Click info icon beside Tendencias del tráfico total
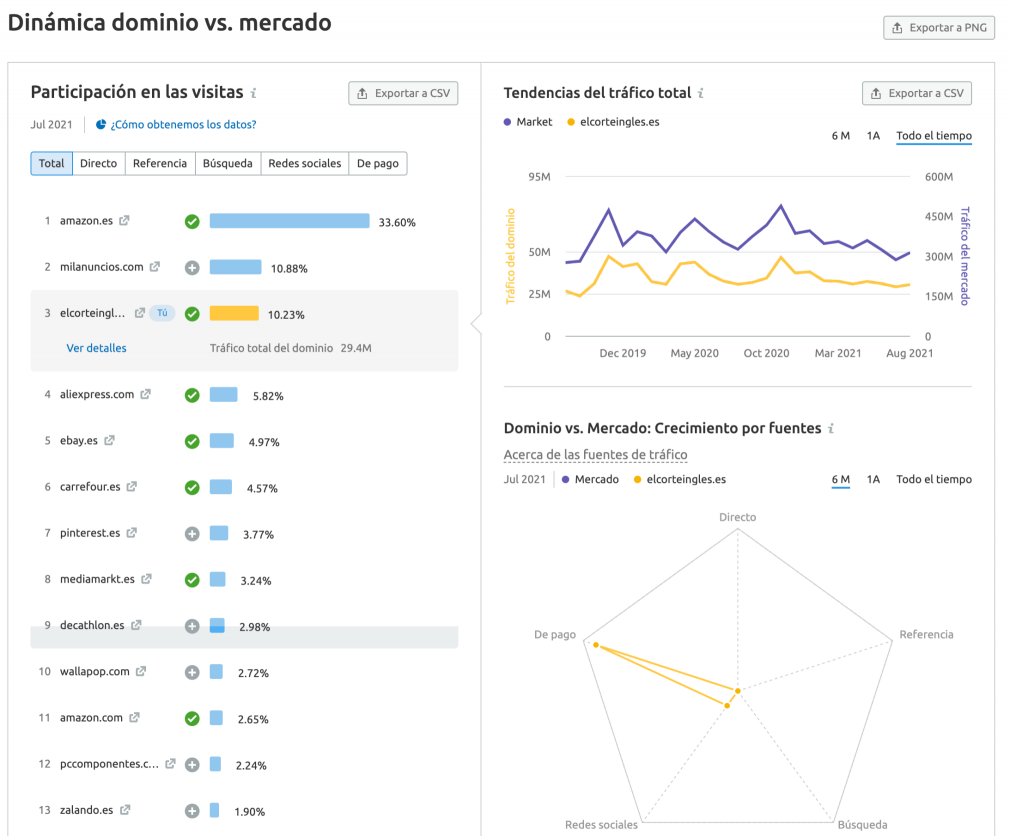Viewport: 1010px width, 836px height. (701, 93)
